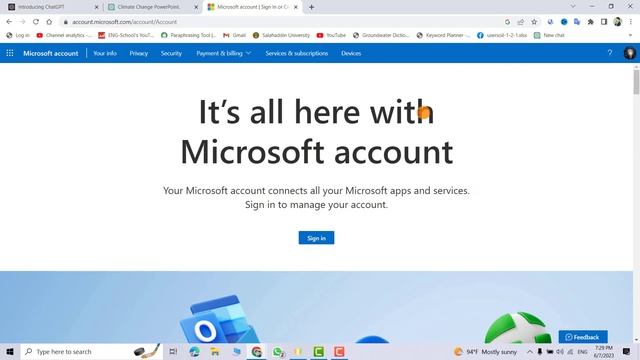Image resolution: width=640 pixels, height=360 pixels.
Task: Toggle the browser side panel
Action: click(x=604, y=22)
